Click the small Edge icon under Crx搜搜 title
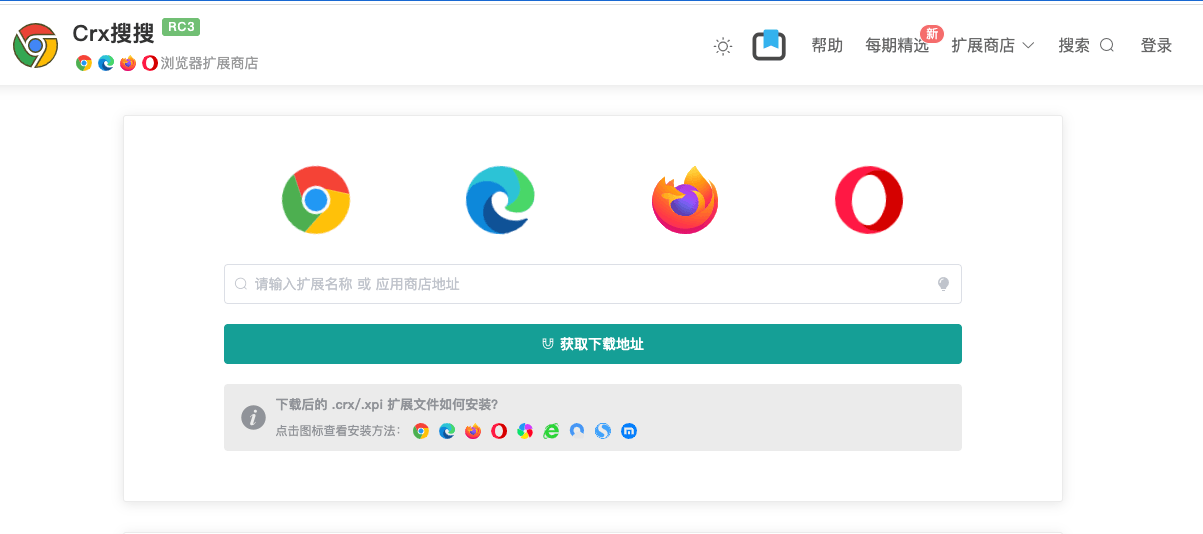Image resolution: width=1203 pixels, height=534 pixels. [106, 63]
